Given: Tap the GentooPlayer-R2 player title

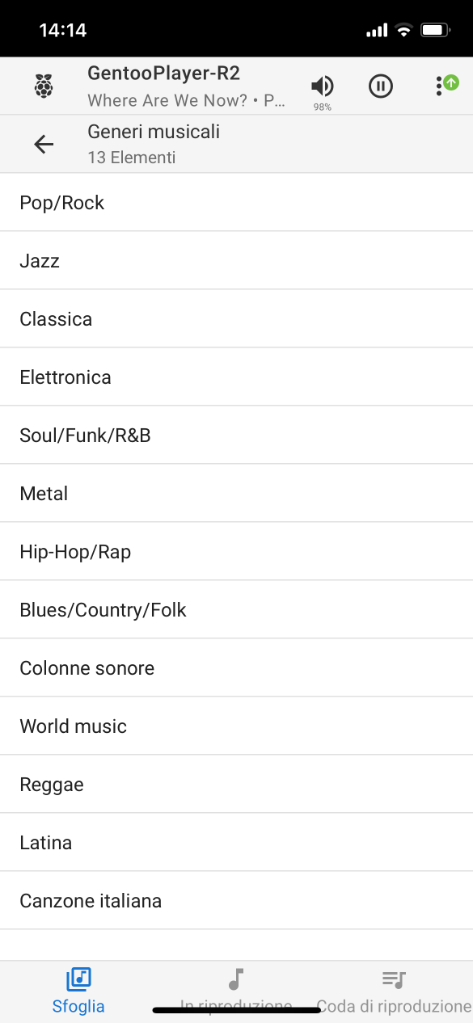Looking at the screenshot, I should tap(164, 74).
